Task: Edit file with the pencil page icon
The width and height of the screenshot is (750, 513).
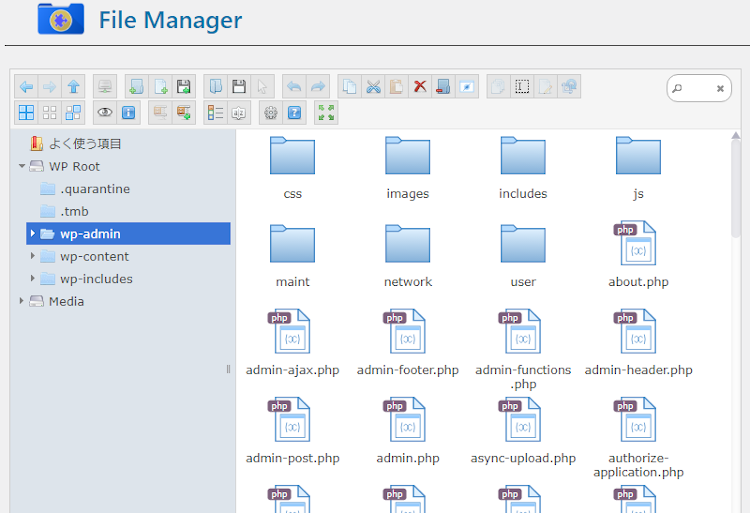Action: [x=545, y=87]
